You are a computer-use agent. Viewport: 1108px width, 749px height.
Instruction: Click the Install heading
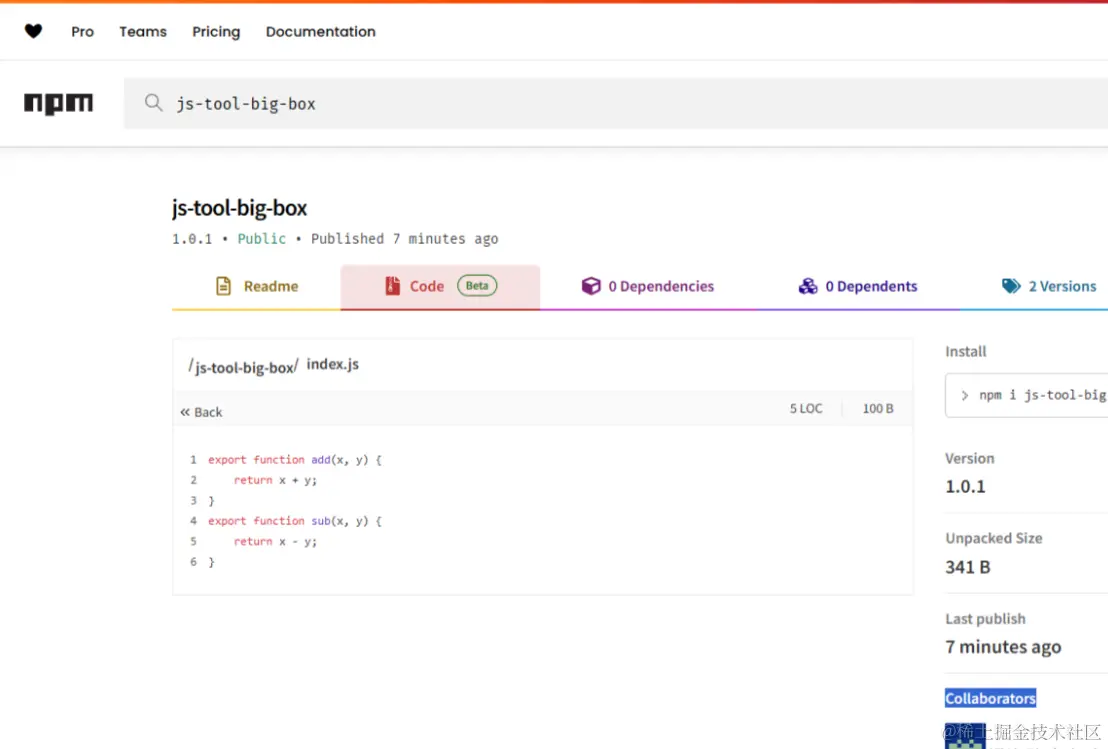966,352
